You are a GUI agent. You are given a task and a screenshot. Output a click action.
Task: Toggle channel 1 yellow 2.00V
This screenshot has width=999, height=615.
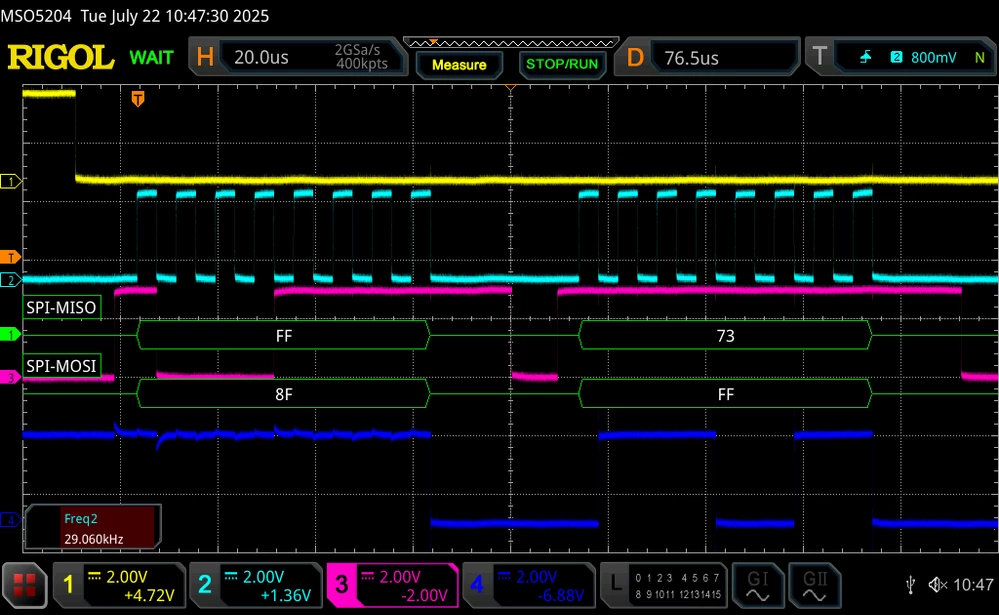pos(119,585)
